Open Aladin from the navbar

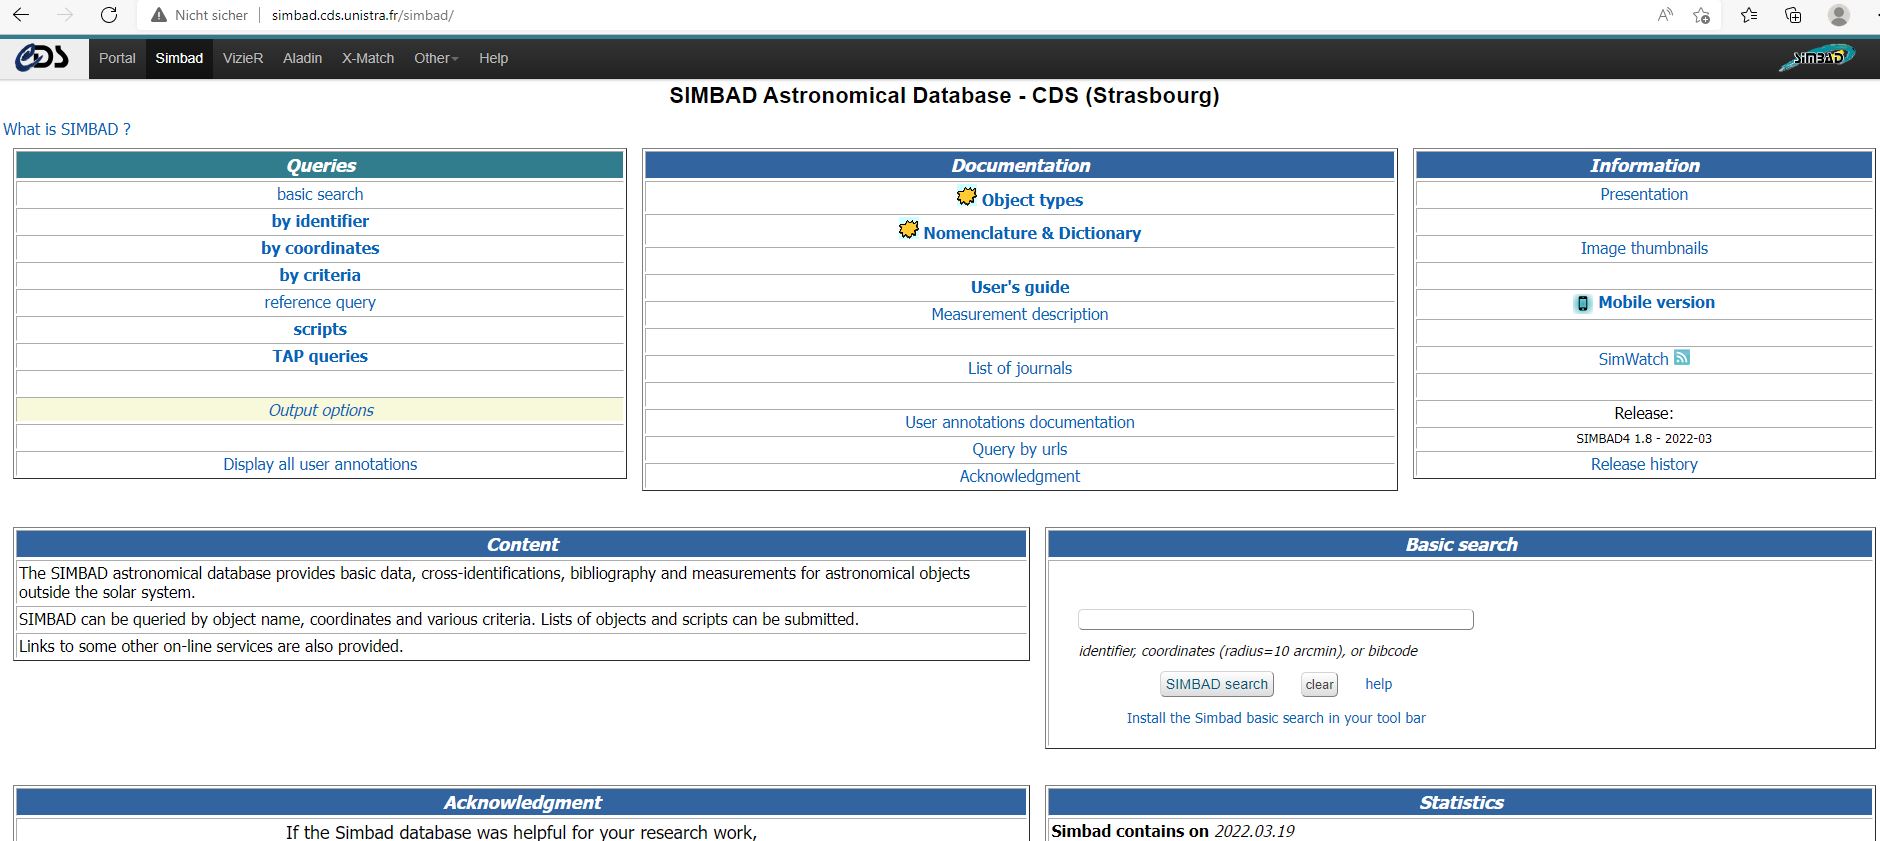(302, 58)
